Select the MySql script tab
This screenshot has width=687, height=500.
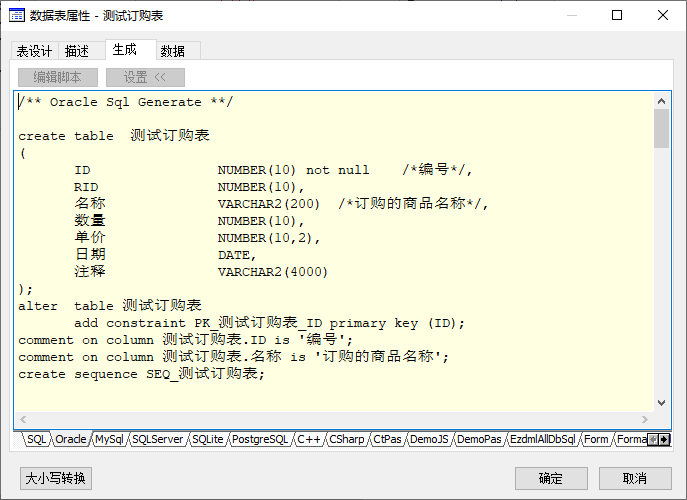(110, 439)
